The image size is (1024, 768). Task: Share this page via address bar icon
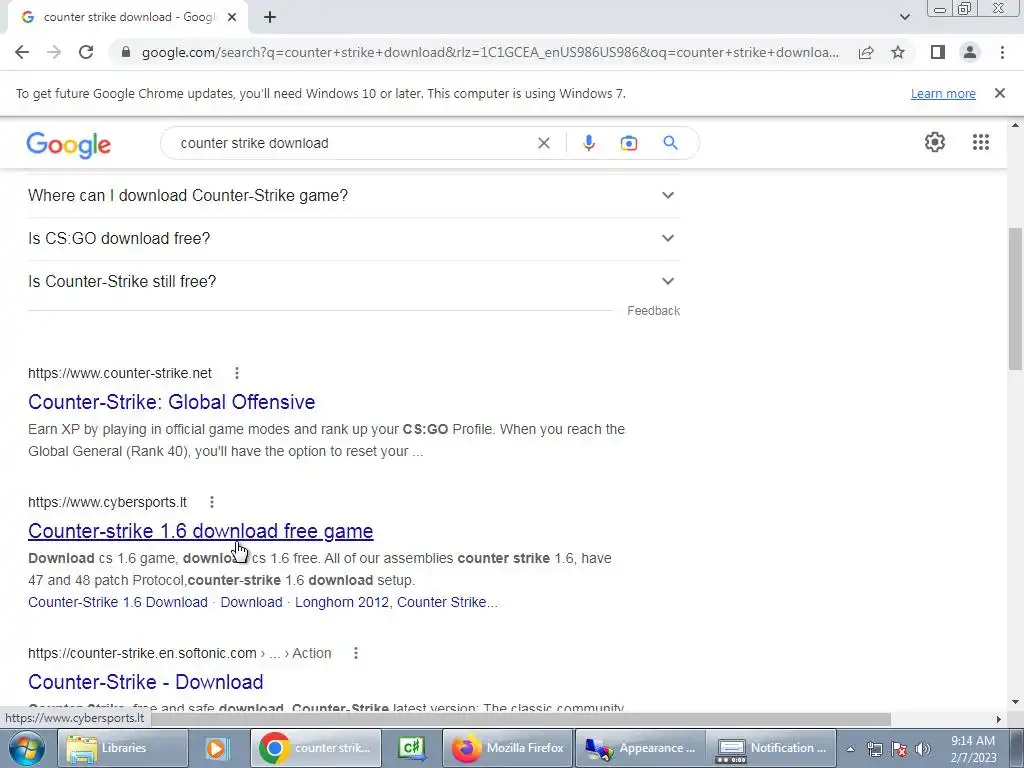point(866,52)
